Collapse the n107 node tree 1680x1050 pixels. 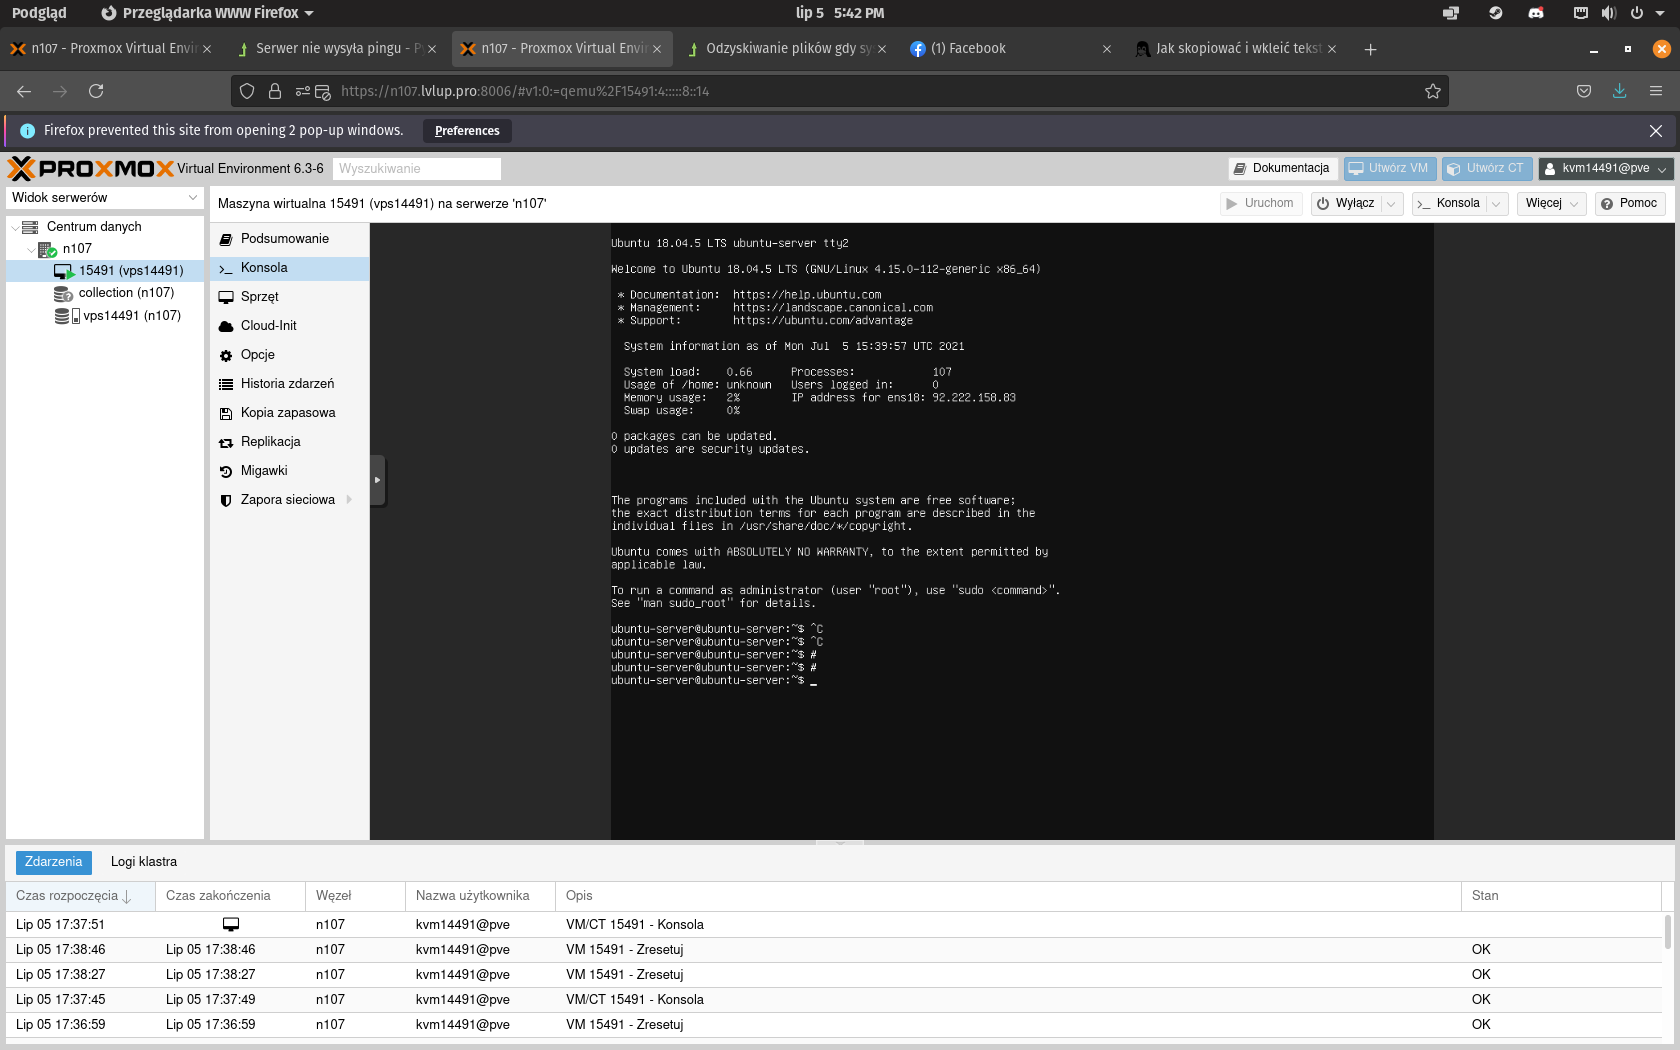pos(31,250)
